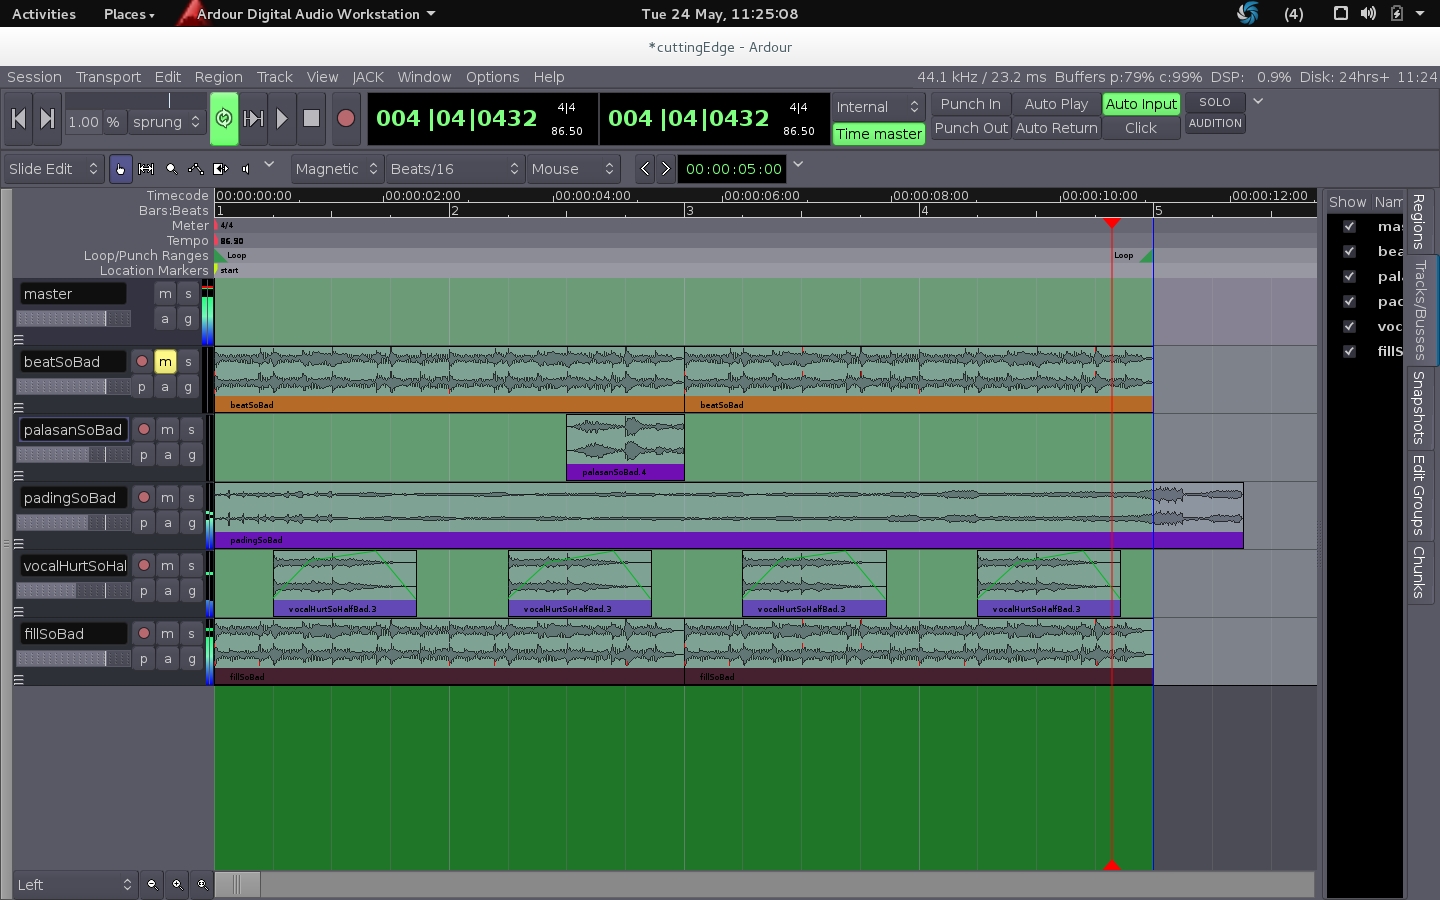Select the zoom range magnifier tool
The image size is (1440, 900).
click(171, 169)
